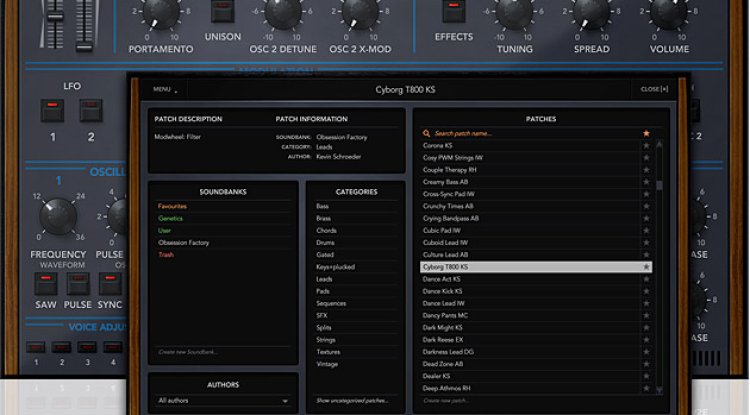This screenshot has width=750, height=415.
Task: Star the Culture Lead AB patch
Action: 646,255
